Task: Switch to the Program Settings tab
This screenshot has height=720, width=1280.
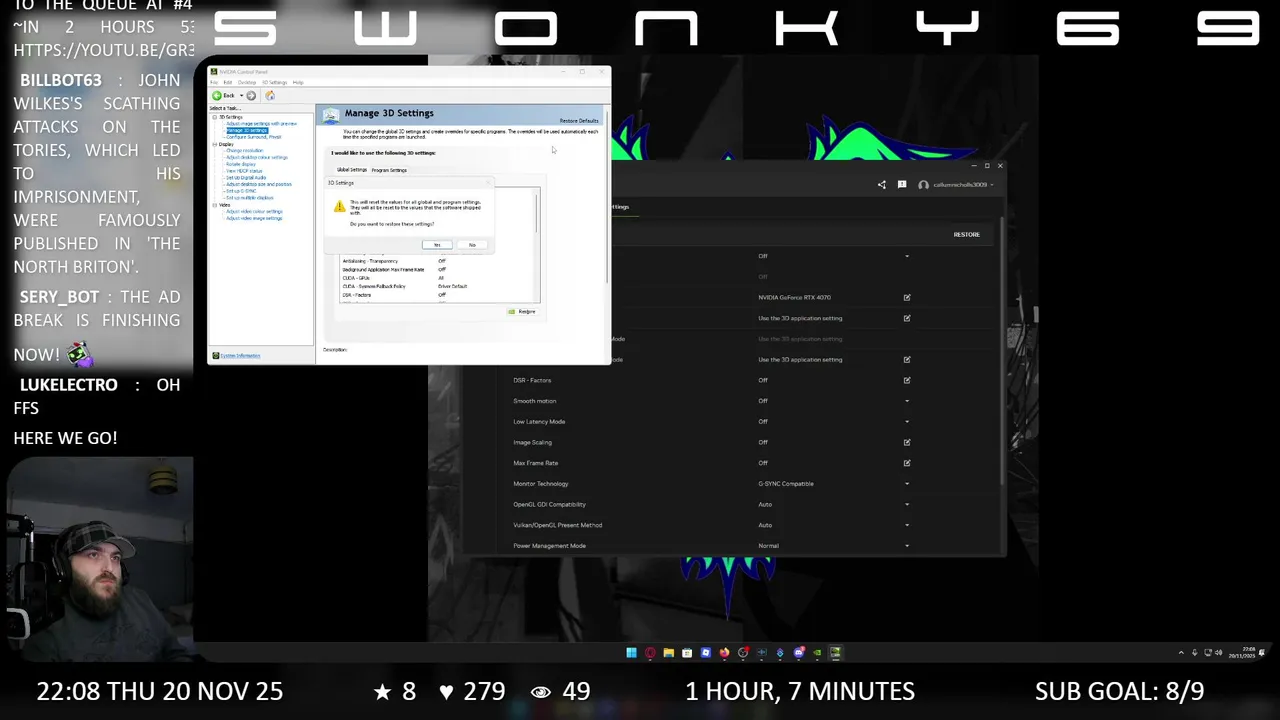Action: [389, 170]
